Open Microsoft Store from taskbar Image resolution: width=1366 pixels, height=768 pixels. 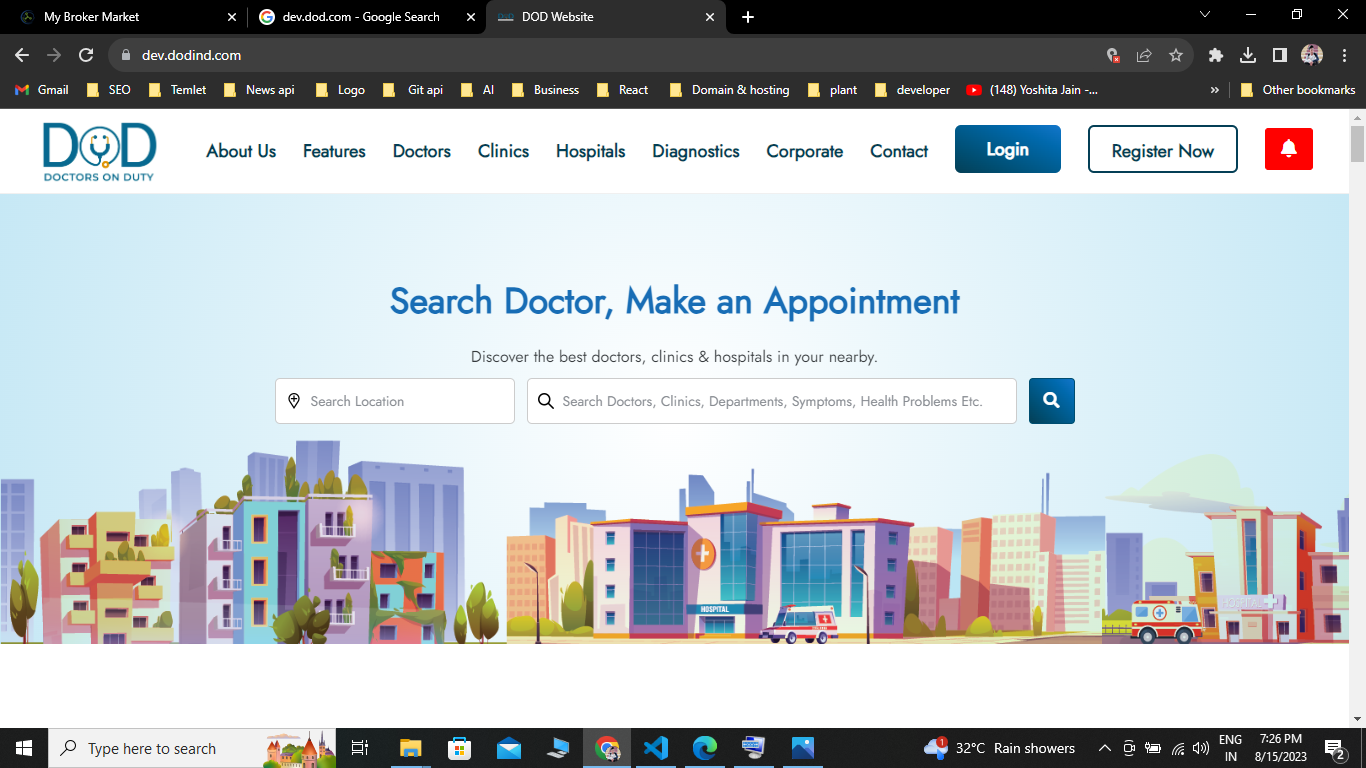[x=459, y=747]
